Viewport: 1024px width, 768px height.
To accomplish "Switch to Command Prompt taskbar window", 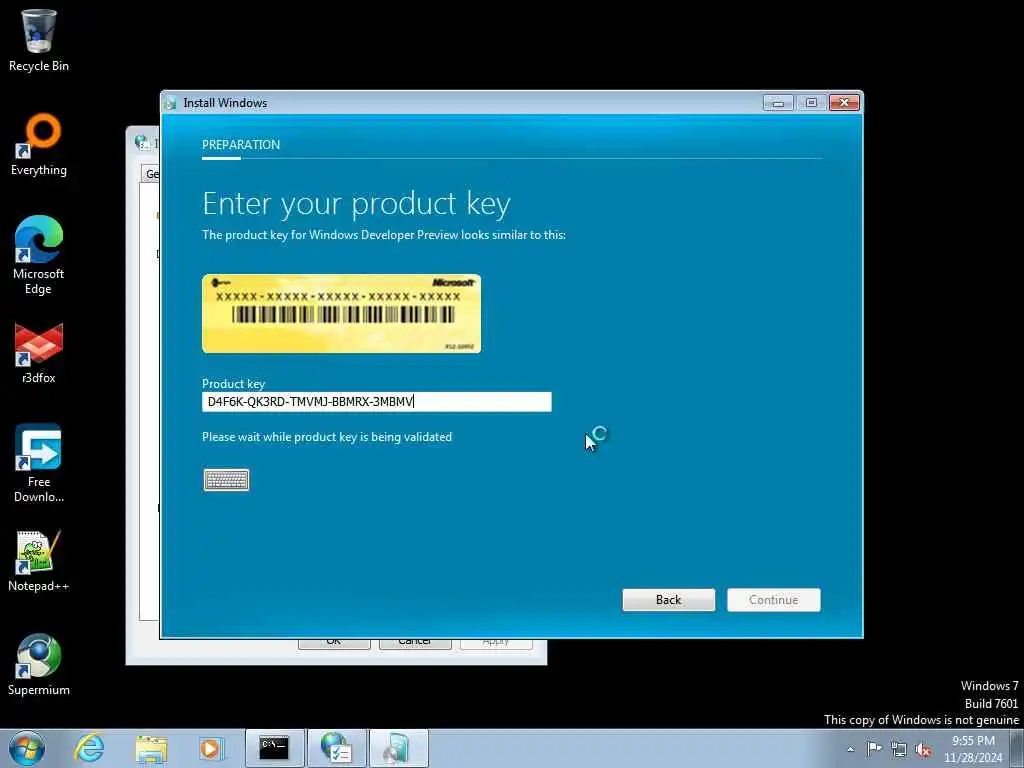I will tap(274, 748).
